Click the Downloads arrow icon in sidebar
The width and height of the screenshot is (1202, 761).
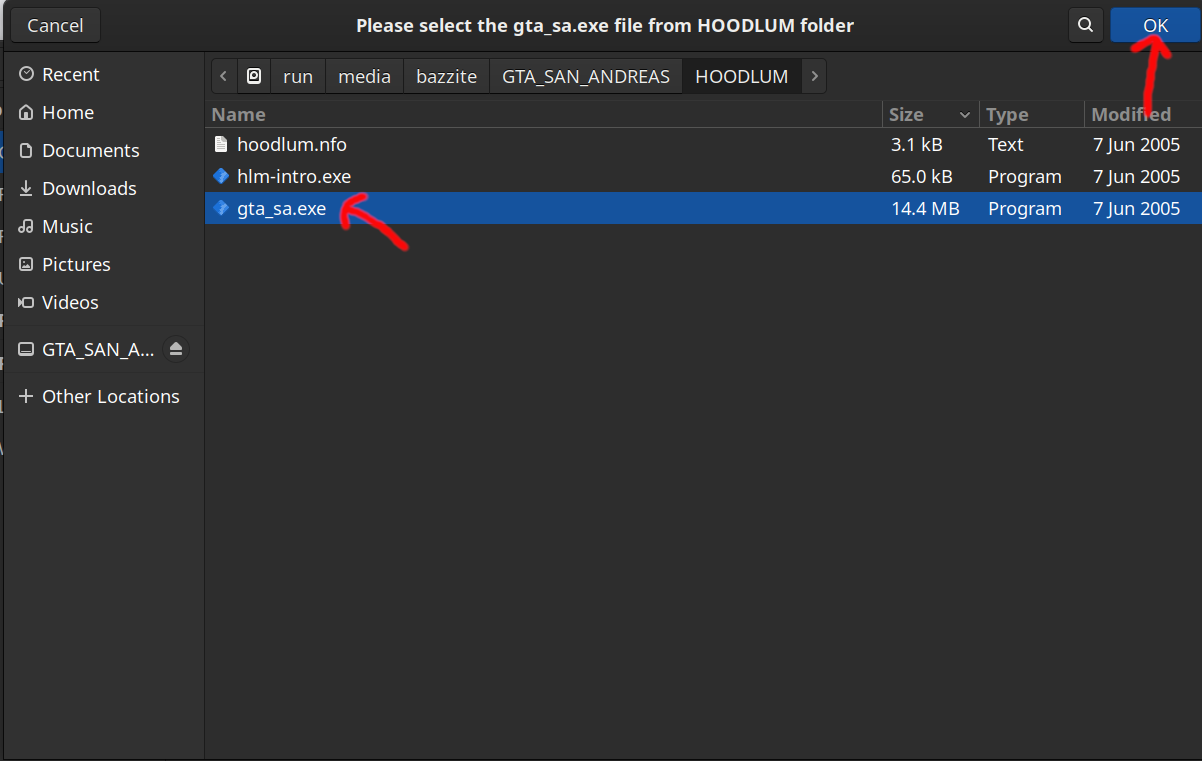pos(26,188)
